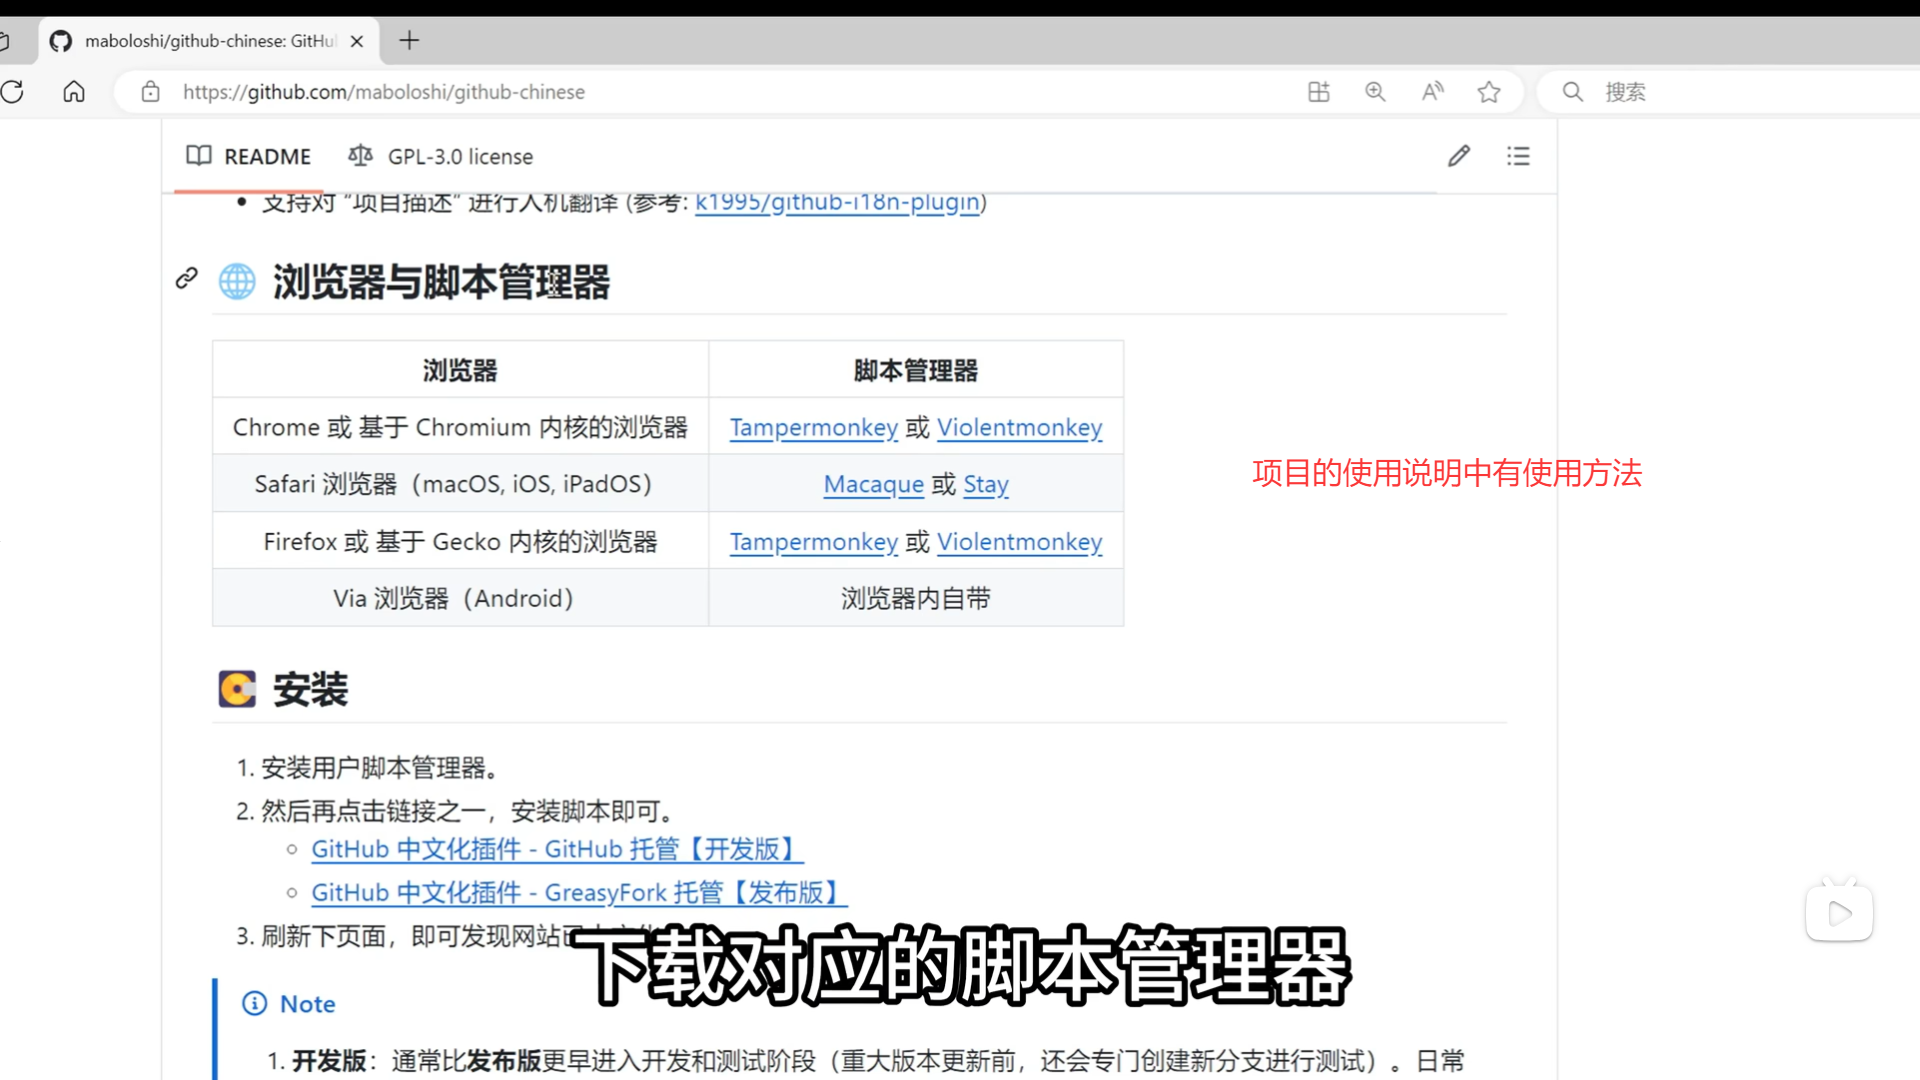Switch to the README tab
Viewport: 1920px width, 1080px height.
tap(249, 157)
